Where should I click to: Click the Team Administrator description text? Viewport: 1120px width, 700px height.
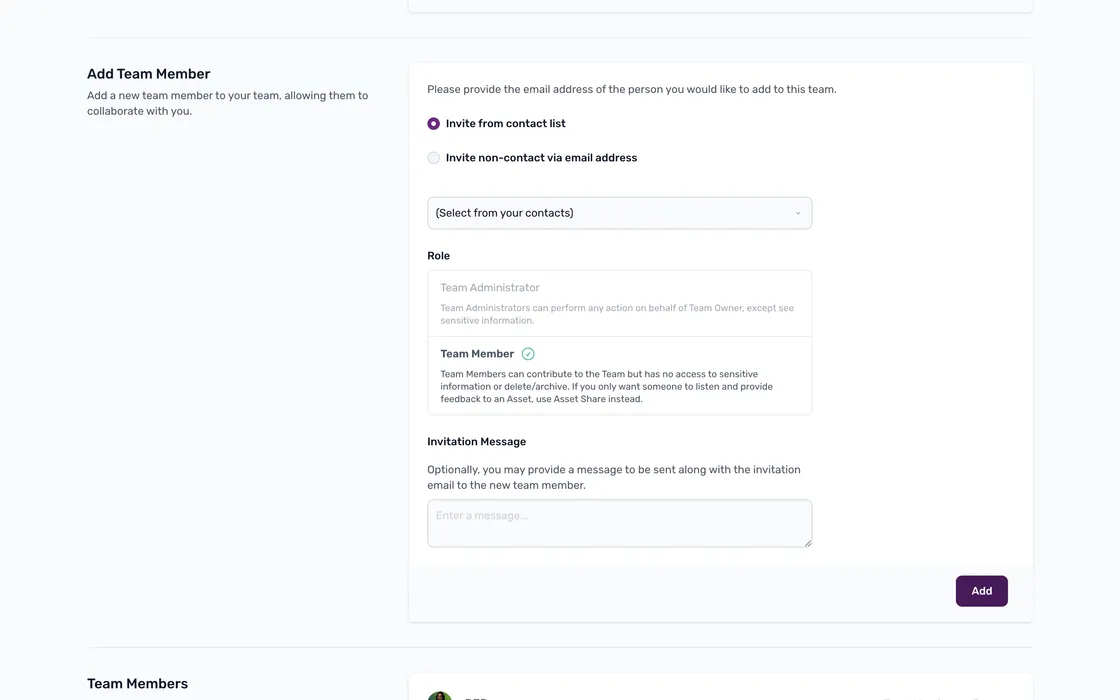(617, 314)
